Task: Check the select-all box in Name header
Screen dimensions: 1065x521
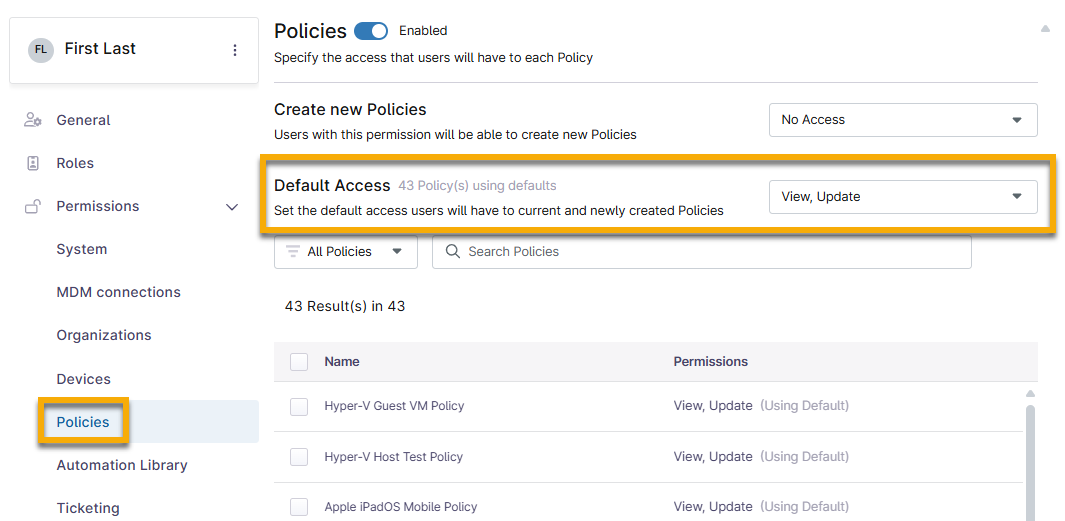Action: point(299,362)
